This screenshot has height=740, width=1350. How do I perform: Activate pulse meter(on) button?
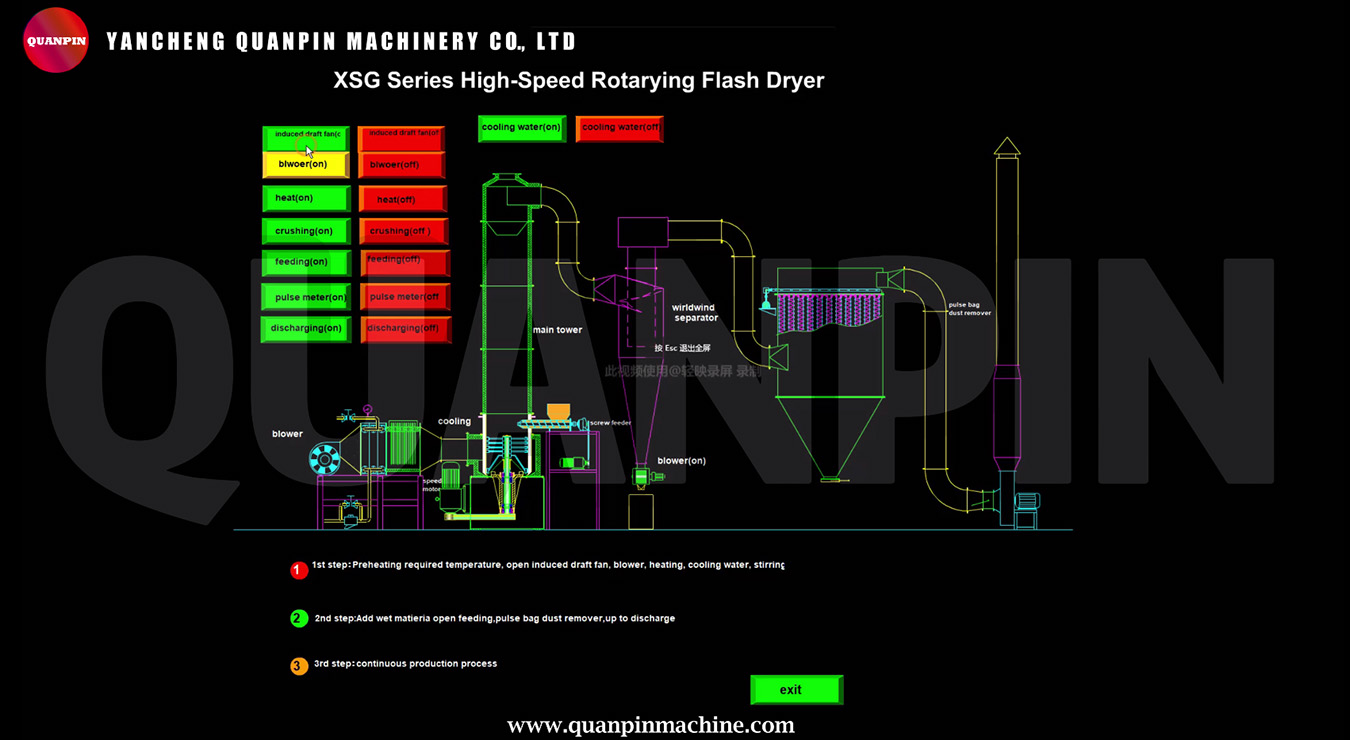306,297
